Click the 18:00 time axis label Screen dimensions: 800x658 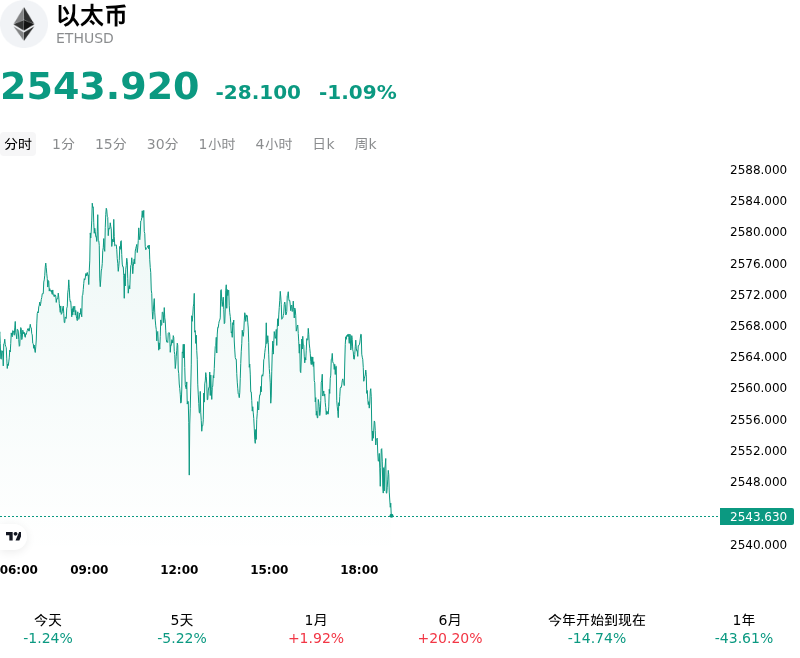(x=359, y=570)
